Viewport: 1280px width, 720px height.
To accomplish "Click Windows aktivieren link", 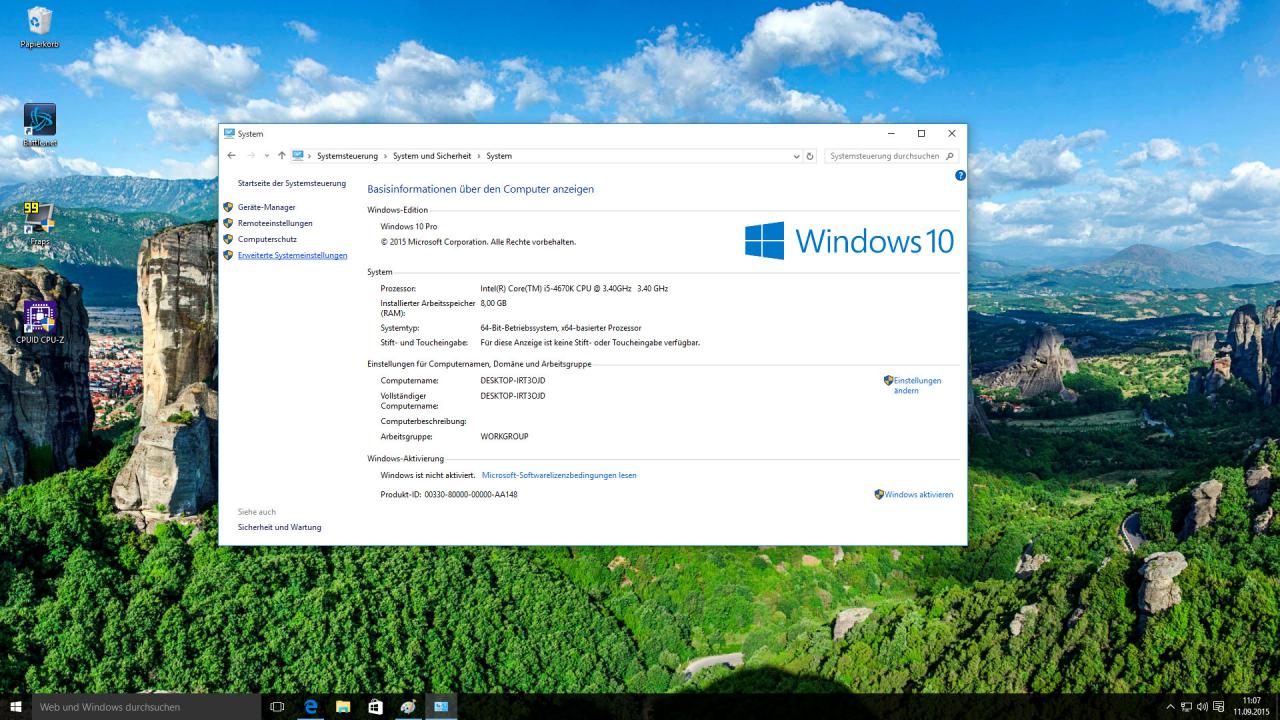I will coord(919,494).
